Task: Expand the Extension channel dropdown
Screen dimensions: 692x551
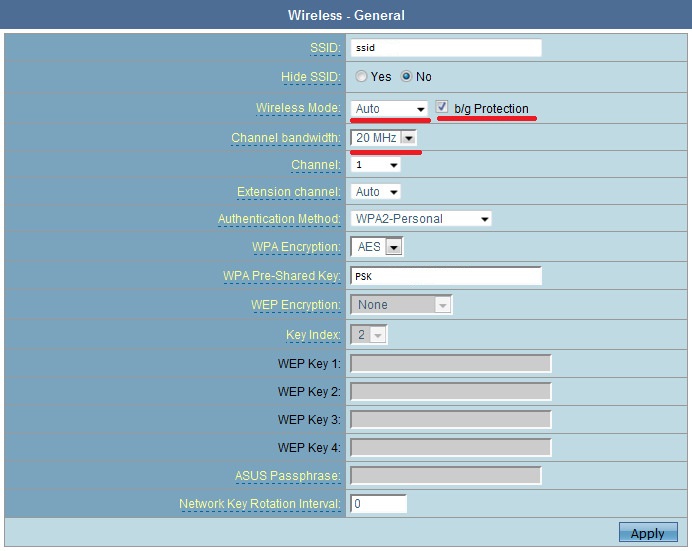Action: tap(376, 191)
